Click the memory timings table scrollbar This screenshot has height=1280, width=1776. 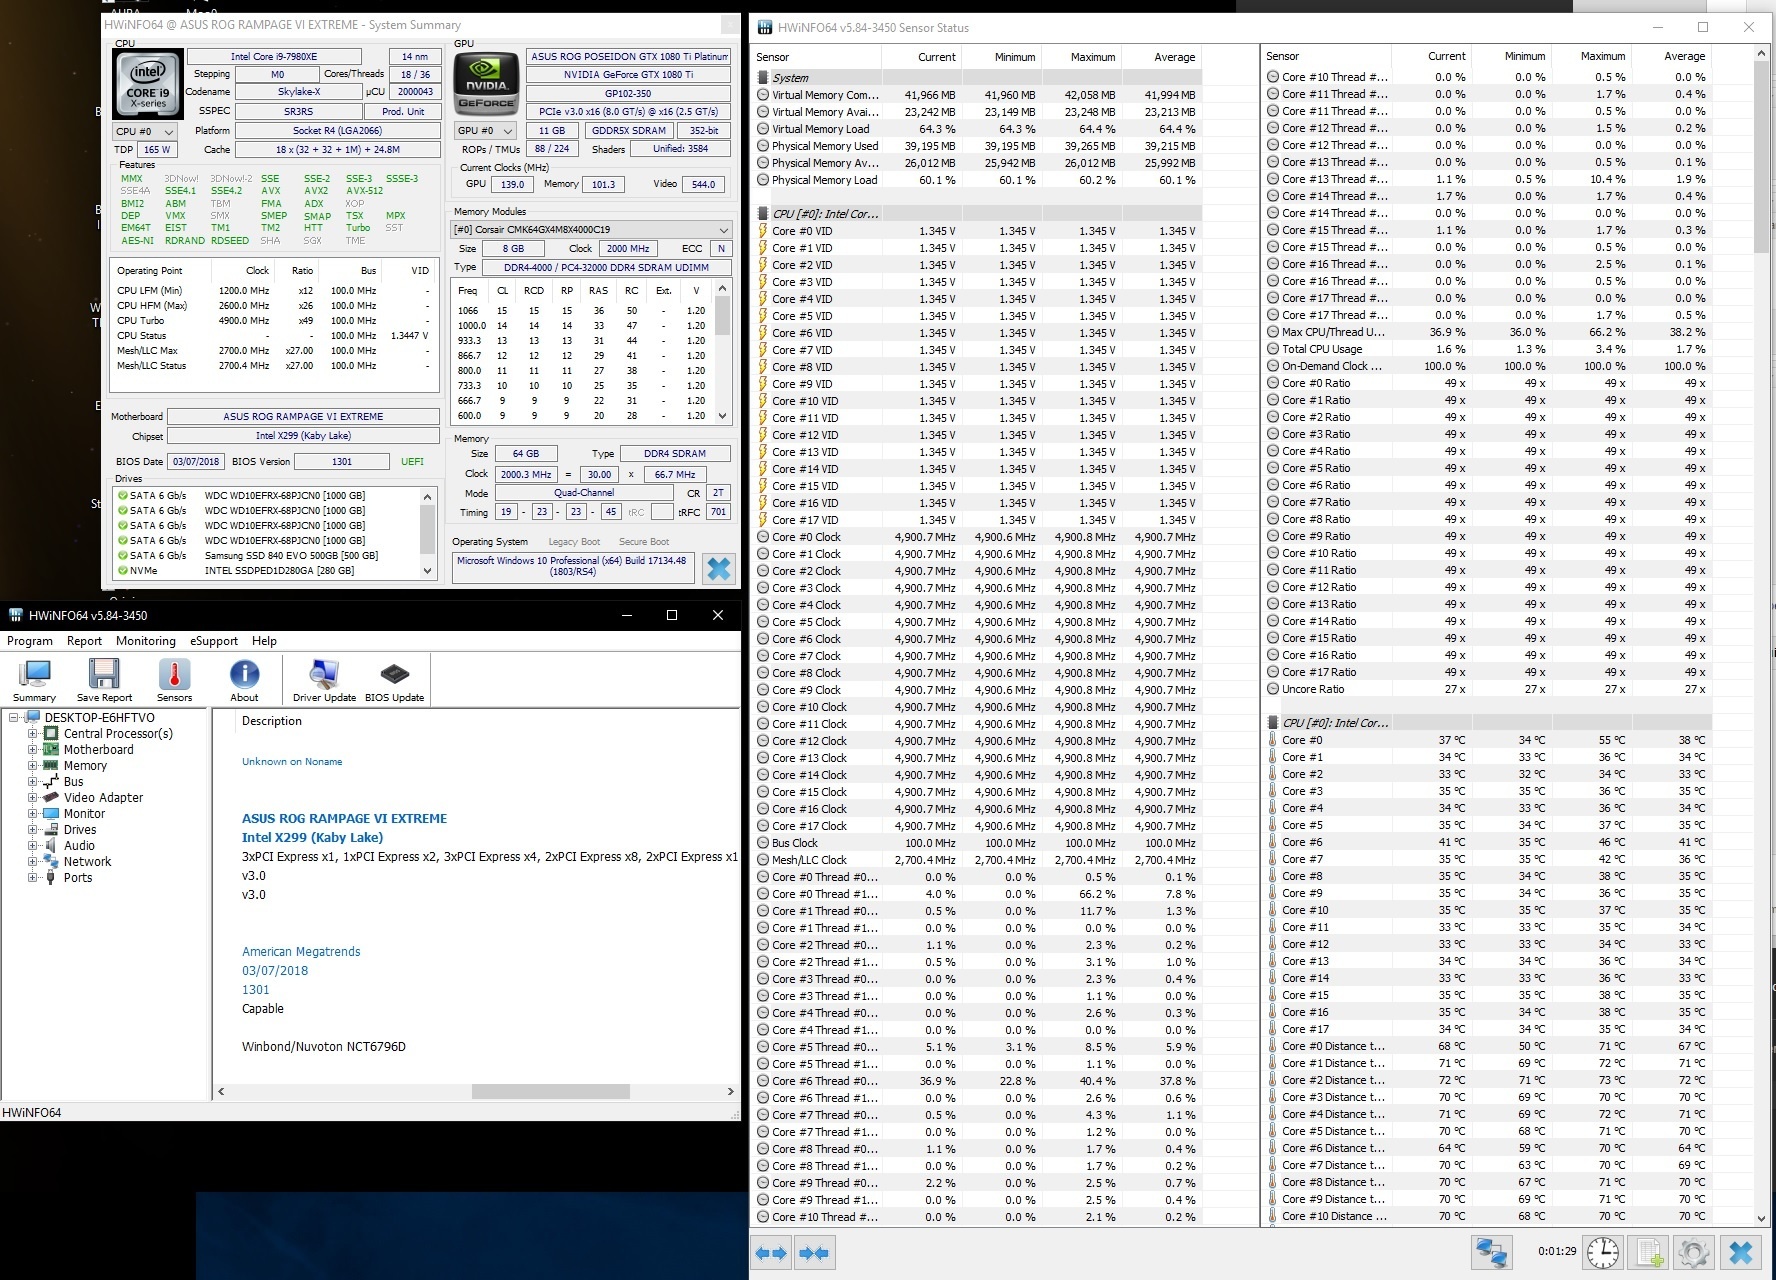click(723, 352)
